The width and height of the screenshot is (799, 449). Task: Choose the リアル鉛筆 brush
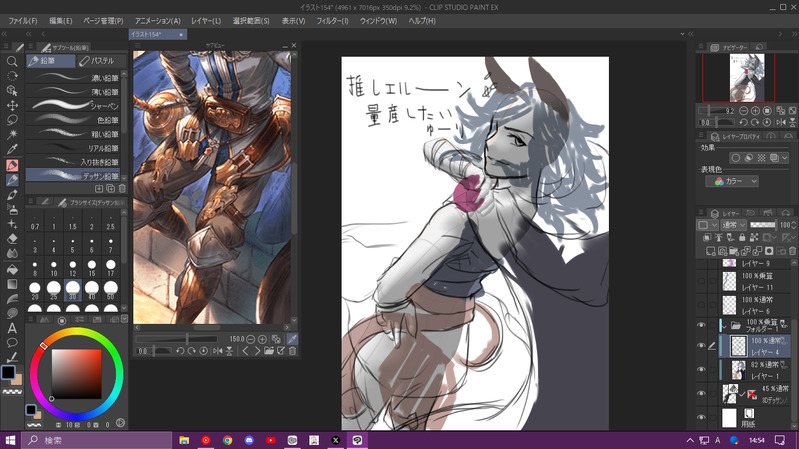pos(73,148)
